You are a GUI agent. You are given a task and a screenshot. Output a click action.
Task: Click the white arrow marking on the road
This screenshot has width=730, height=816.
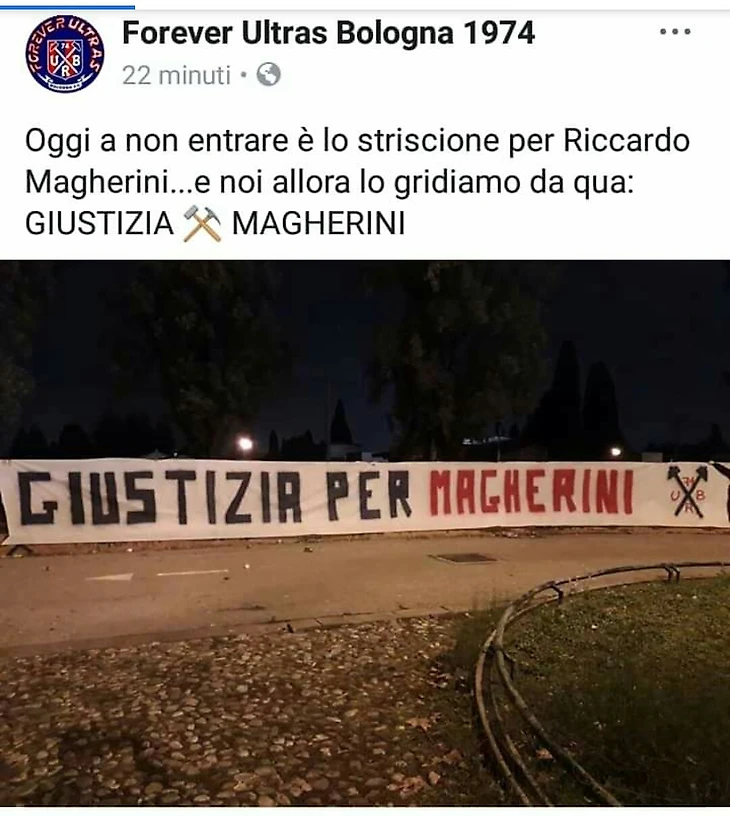click(110, 577)
